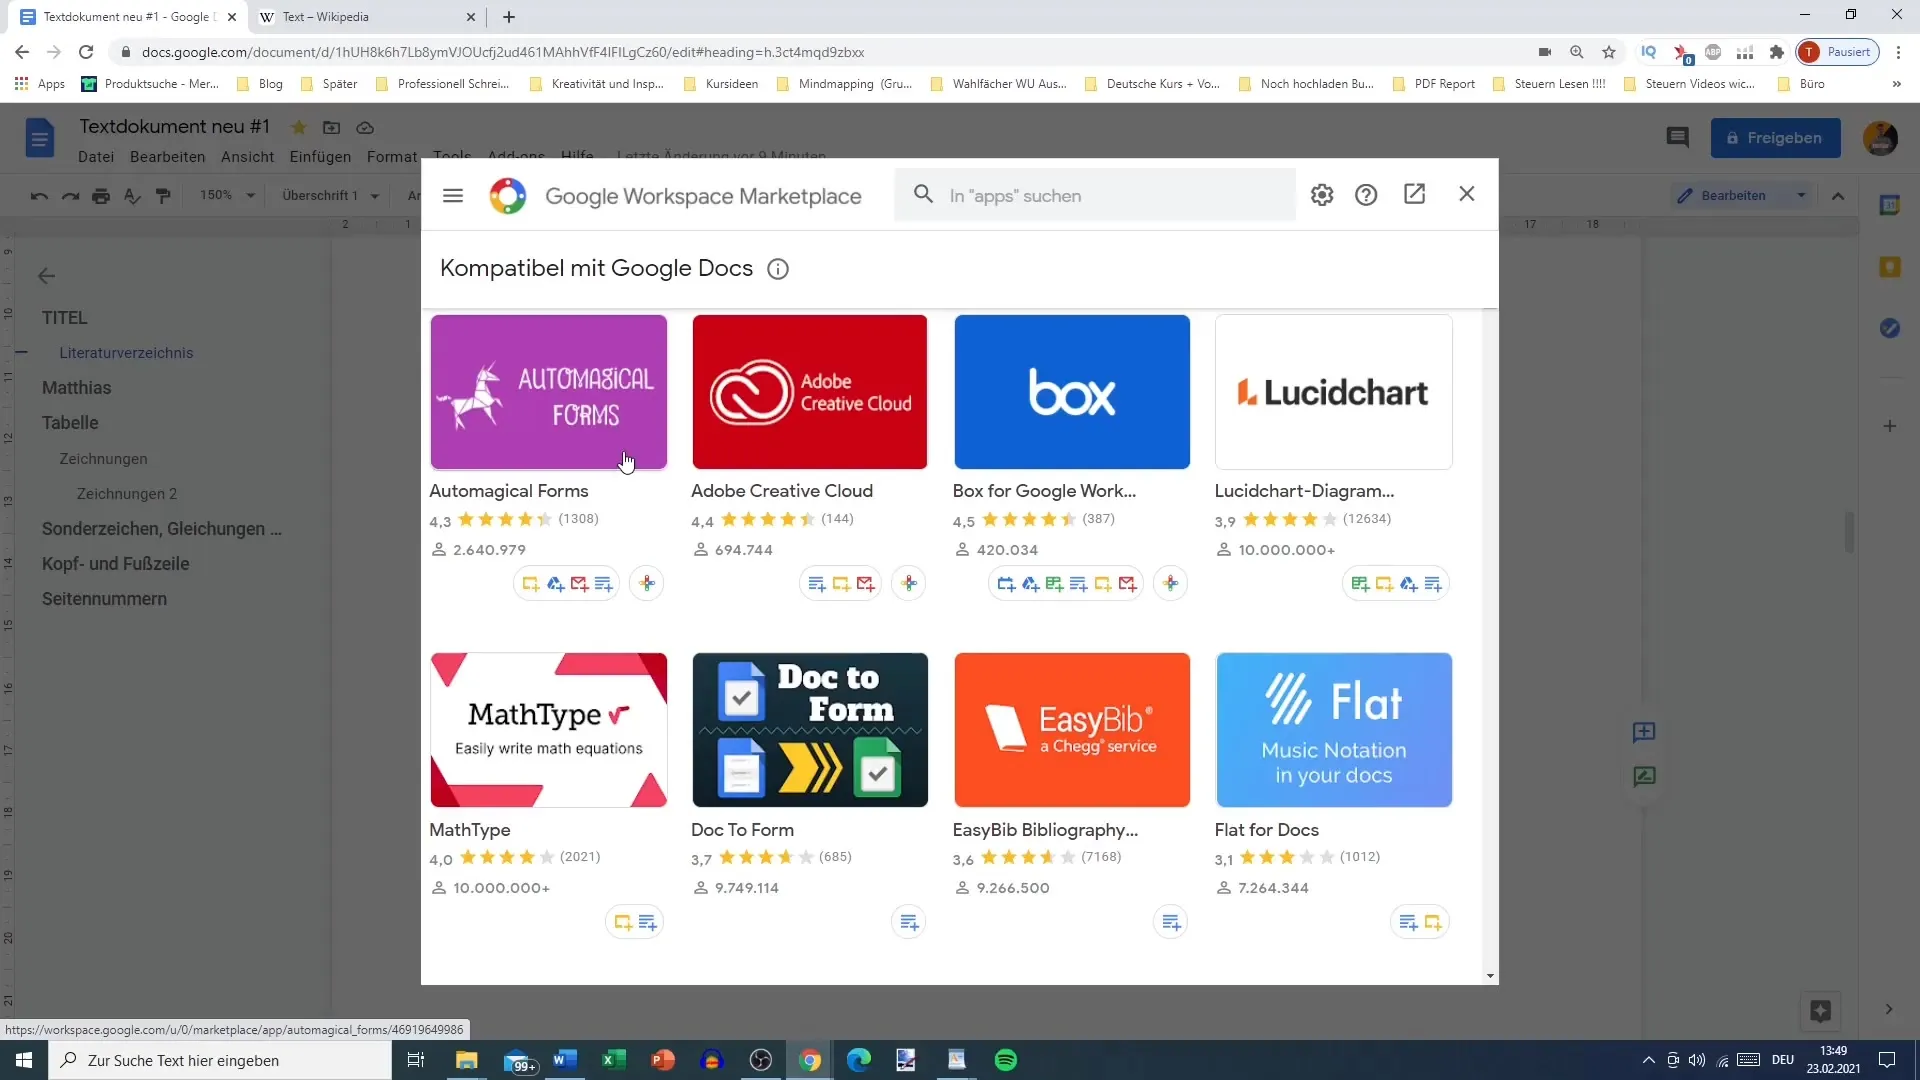Open the Automagical Forms app thumbnail

548,392
